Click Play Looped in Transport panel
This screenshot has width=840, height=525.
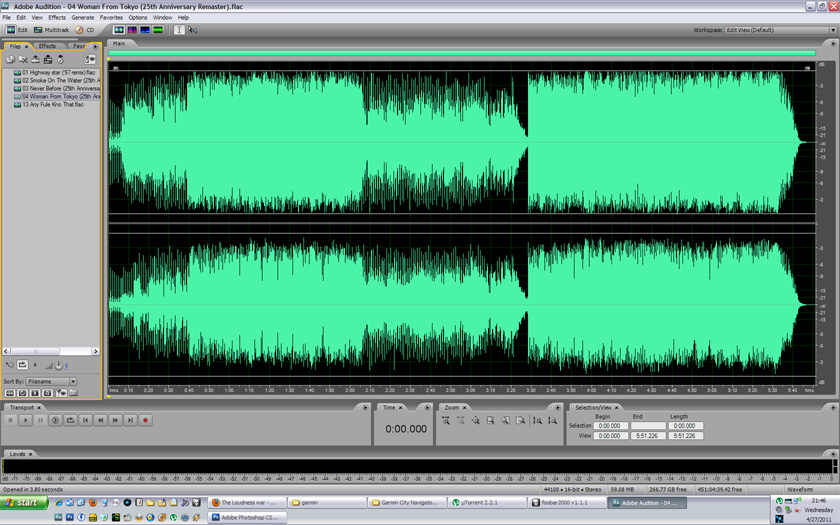[x=70, y=421]
